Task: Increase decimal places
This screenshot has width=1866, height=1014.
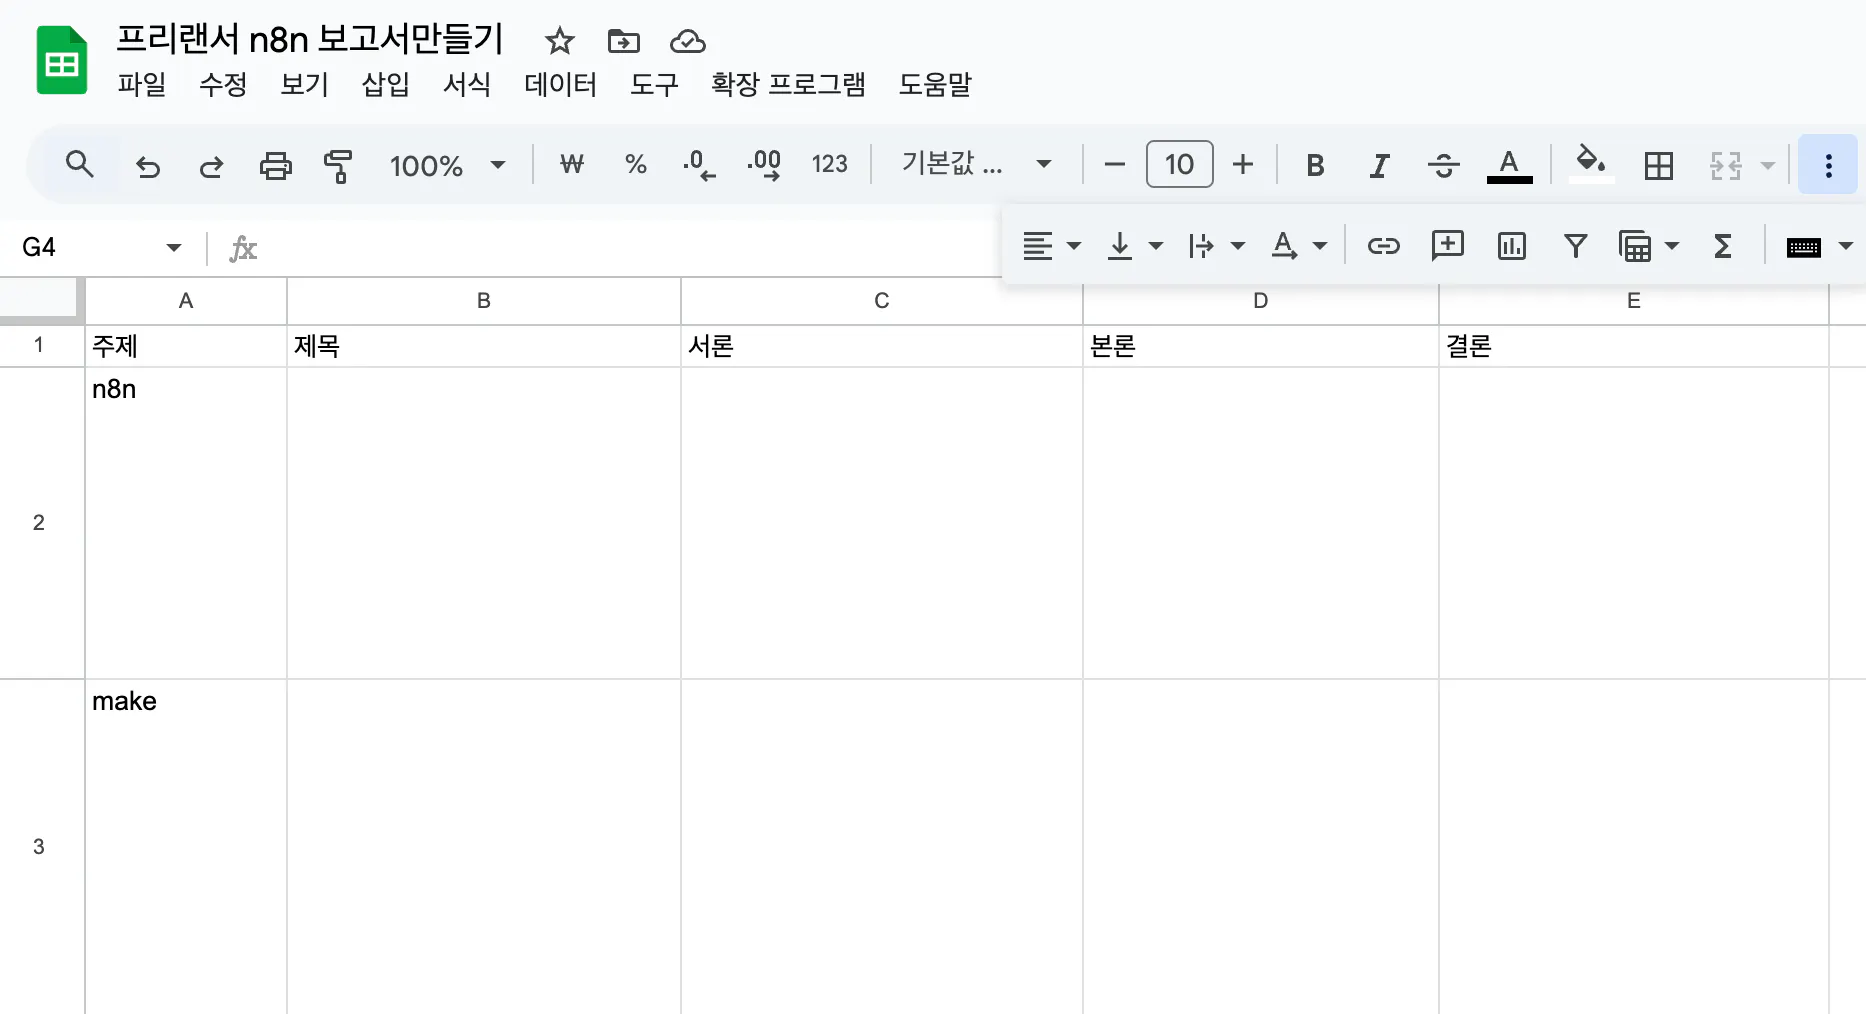Action: click(764, 164)
